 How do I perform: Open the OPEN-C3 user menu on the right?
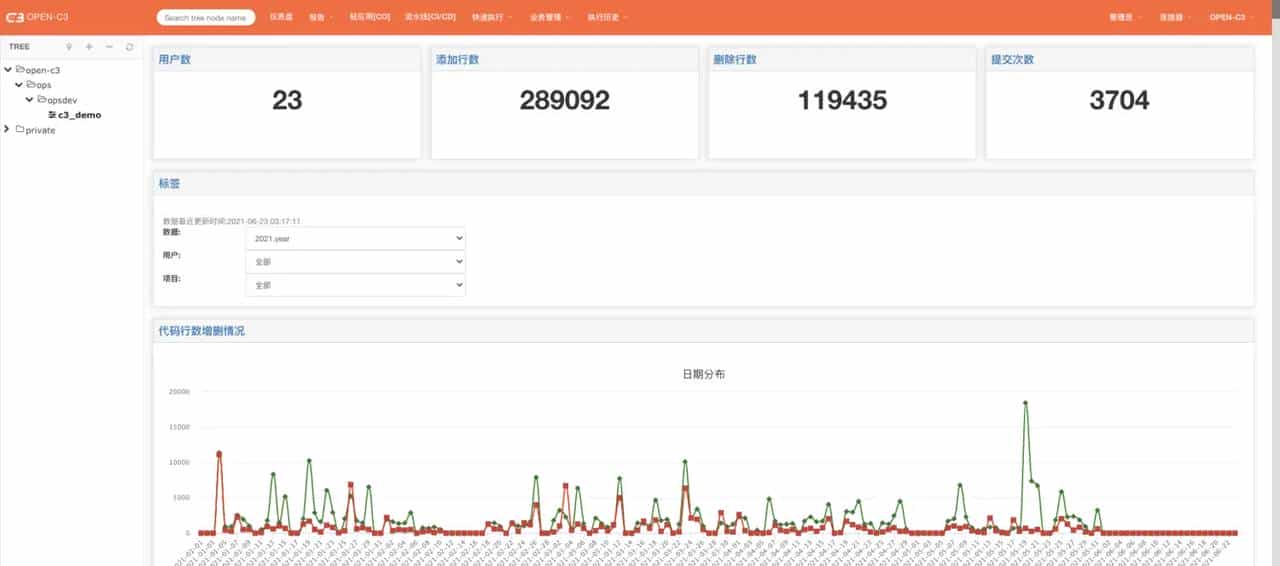(1229, 17)
